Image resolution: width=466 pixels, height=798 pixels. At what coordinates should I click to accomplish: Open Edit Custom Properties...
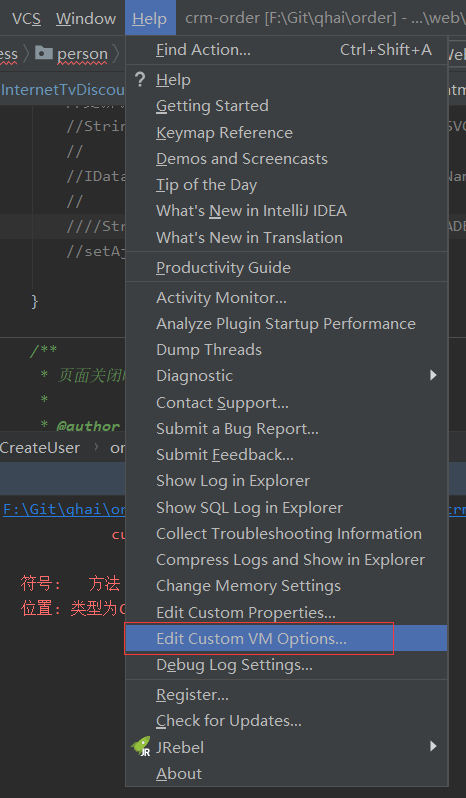(x=286, y=612)
